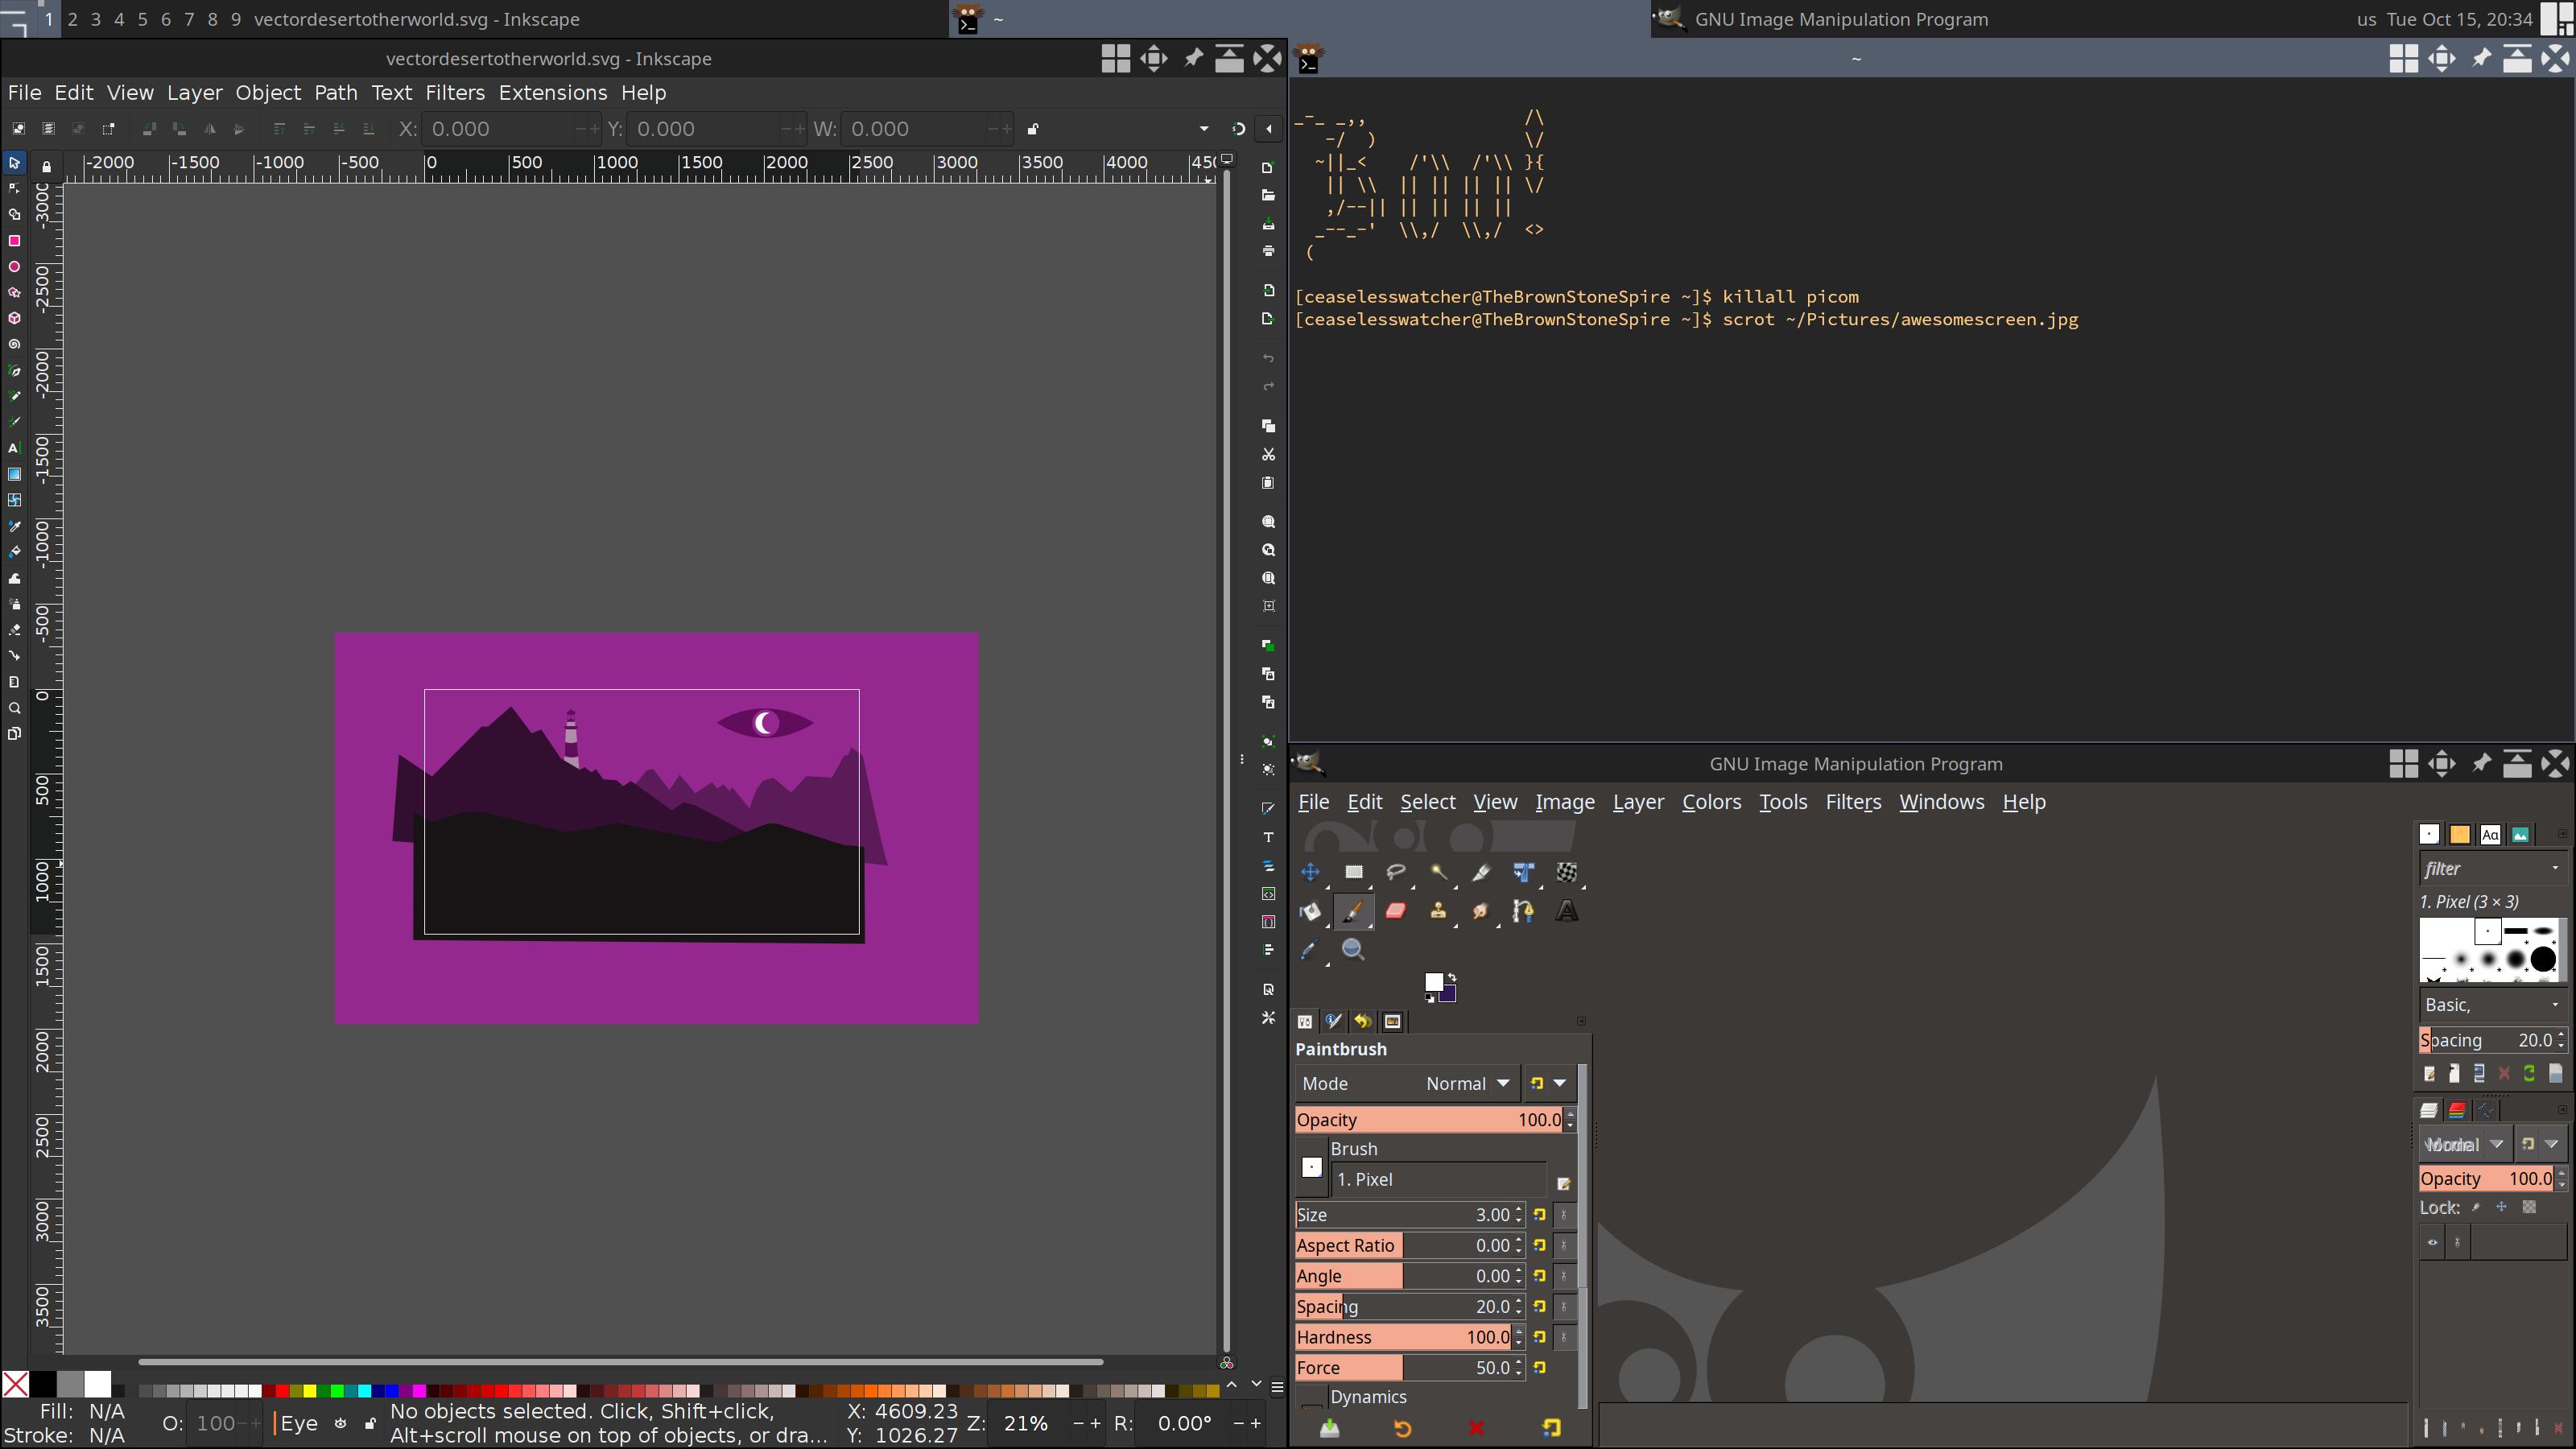Open GIMP Colors menu

point(1711,802)
